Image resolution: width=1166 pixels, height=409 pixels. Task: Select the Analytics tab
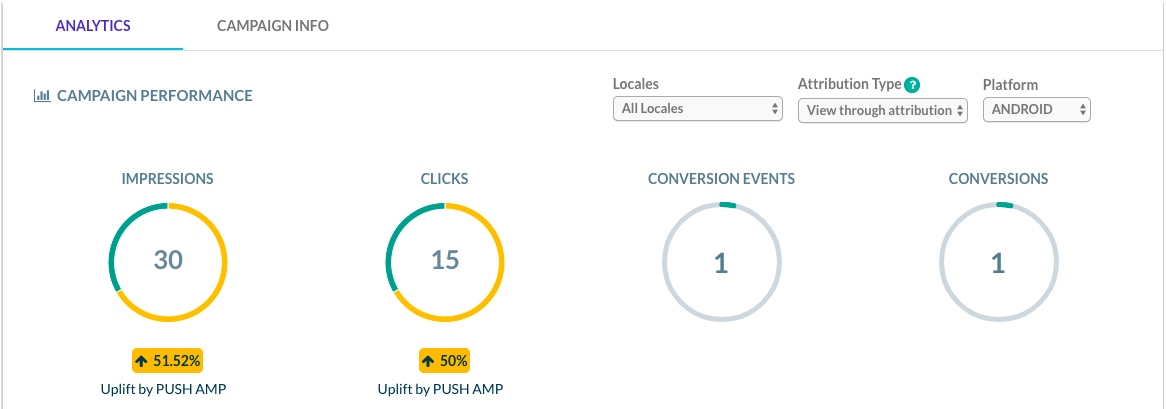[x=93, y=26]
